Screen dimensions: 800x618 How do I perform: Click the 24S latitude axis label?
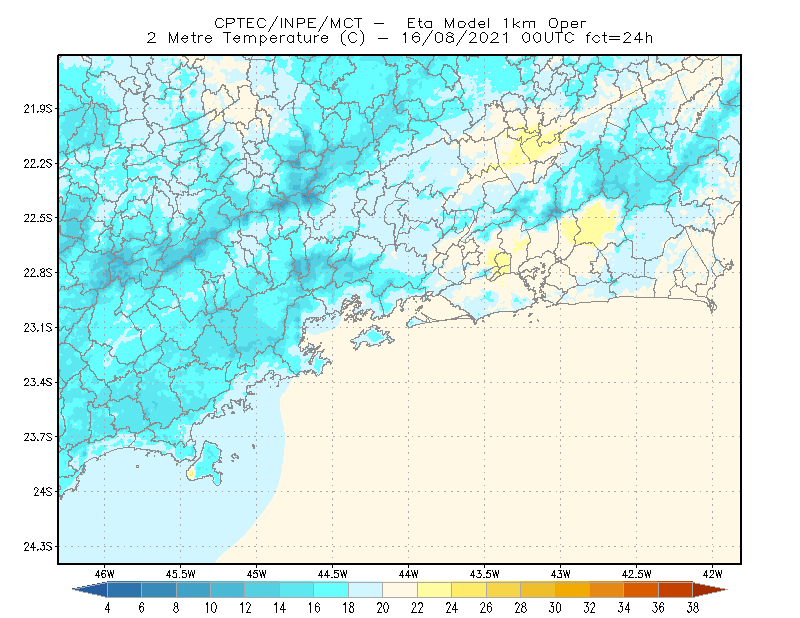click(x=42, y=491)
